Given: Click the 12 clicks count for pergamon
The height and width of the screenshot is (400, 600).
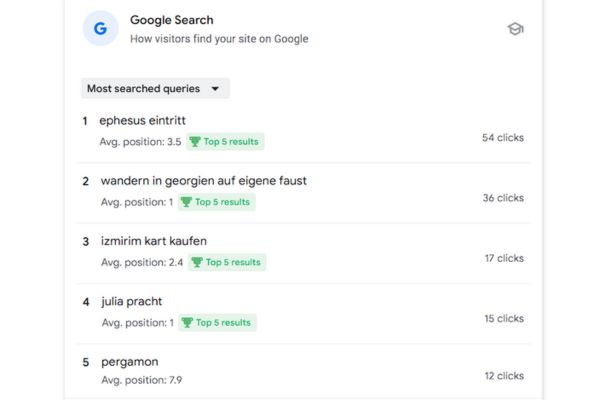Looking at the screenshot, I should pyautogui.click(x=504, y=376).
